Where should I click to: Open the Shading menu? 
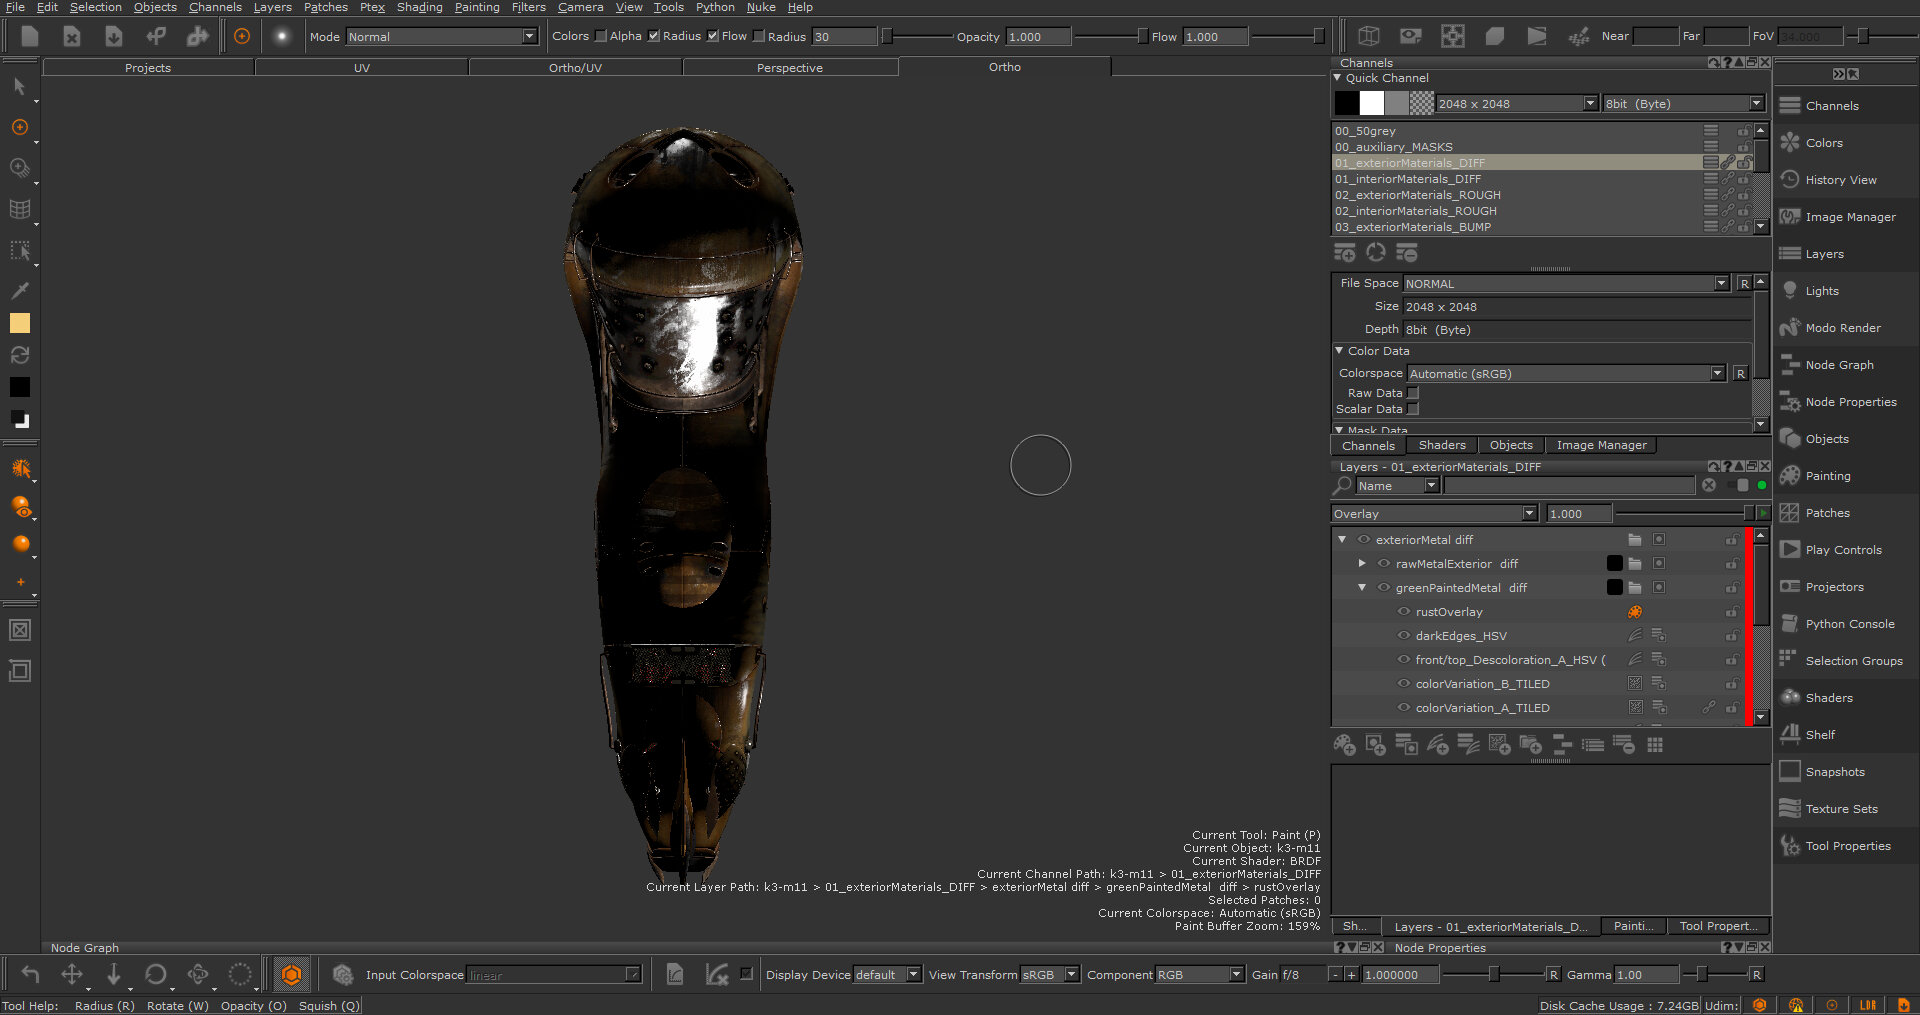419,7
